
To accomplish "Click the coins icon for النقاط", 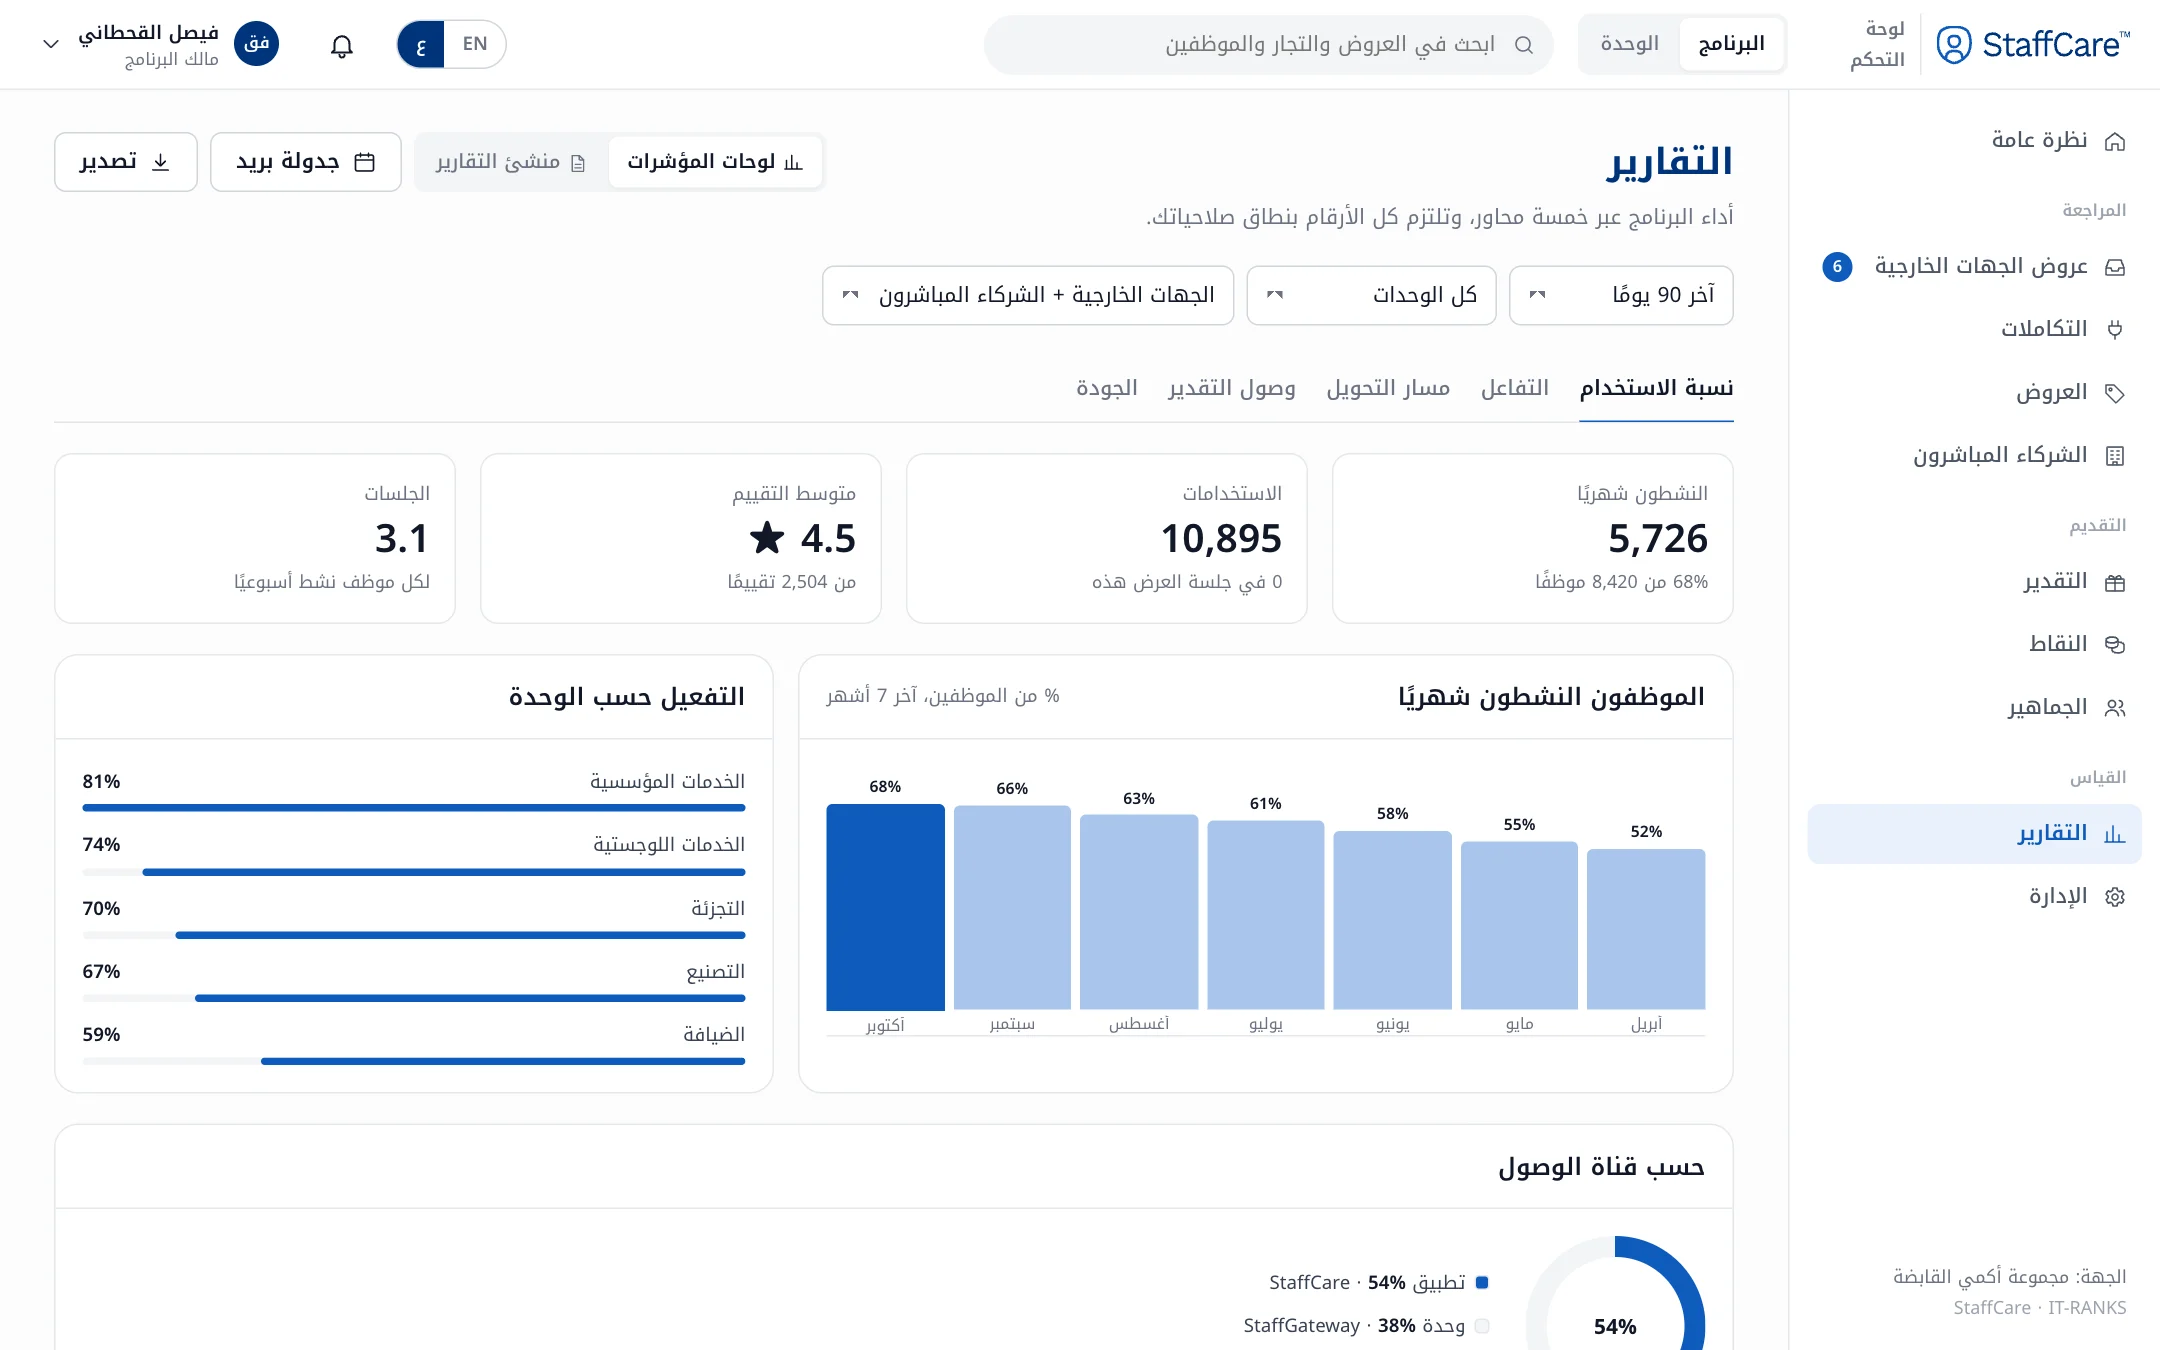I will pos(2115,645).
